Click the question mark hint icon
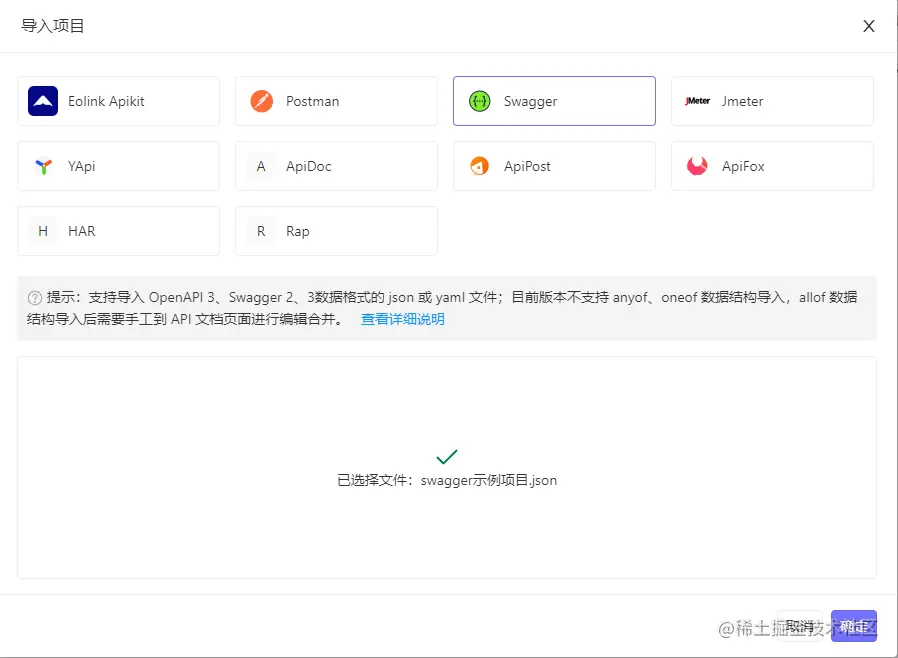Image resolution: width=898 pixels, height=658 pixels. (35, 298)
